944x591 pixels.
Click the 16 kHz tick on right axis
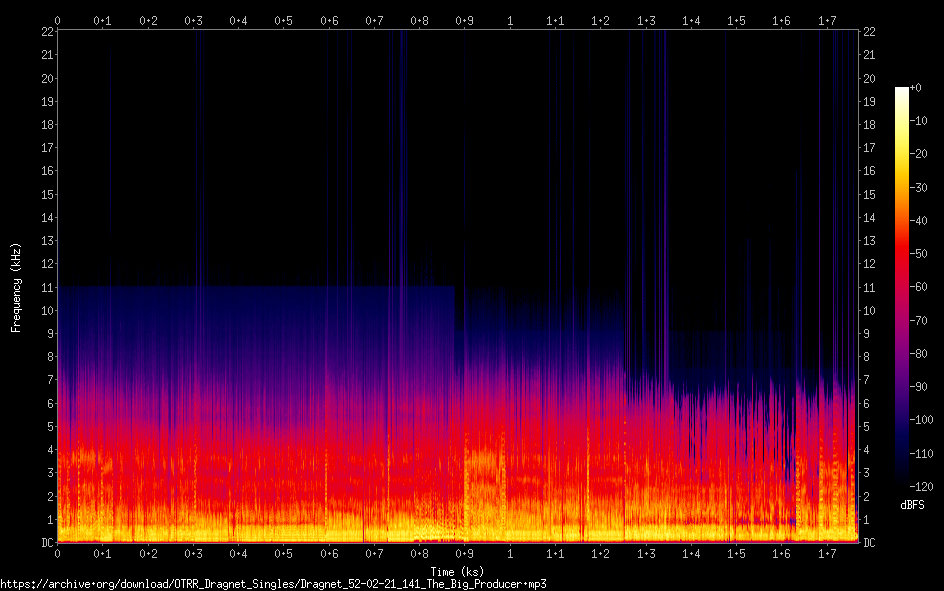(869, 171)
